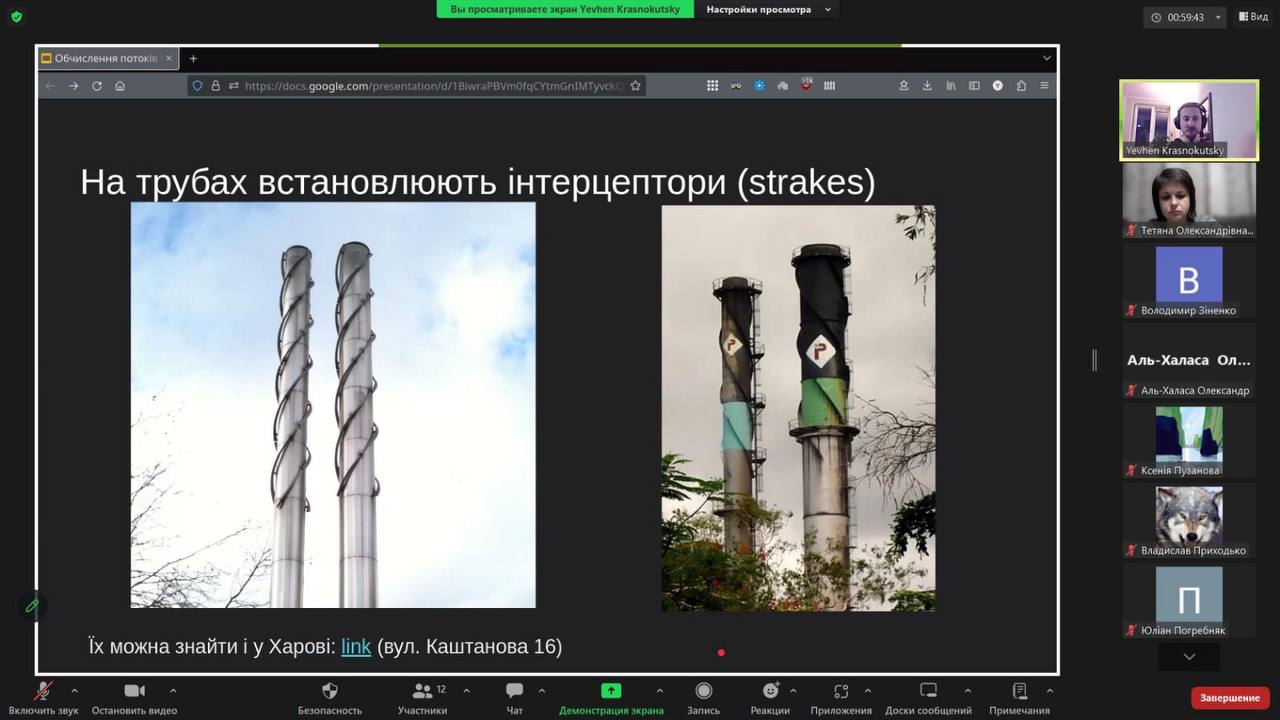Screen dimensions: 1280x720
Task: Close the Обчислення потоків tab
Action: tap(169, 58)
